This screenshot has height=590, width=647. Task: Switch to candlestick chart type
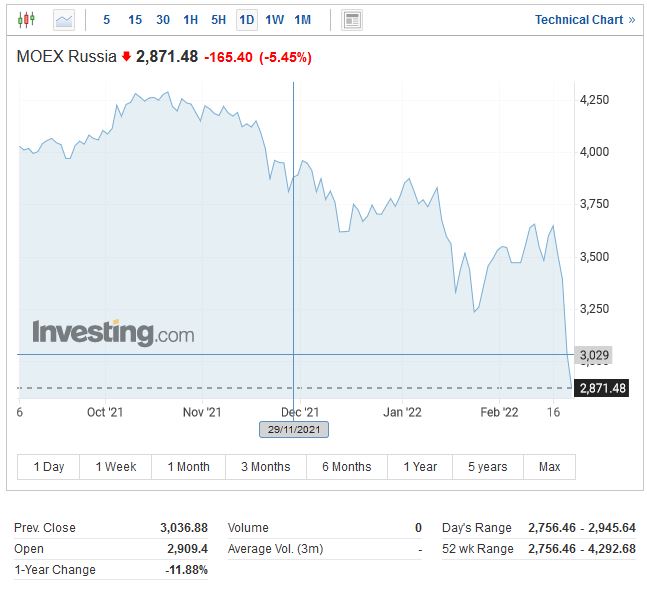point(26,19)
